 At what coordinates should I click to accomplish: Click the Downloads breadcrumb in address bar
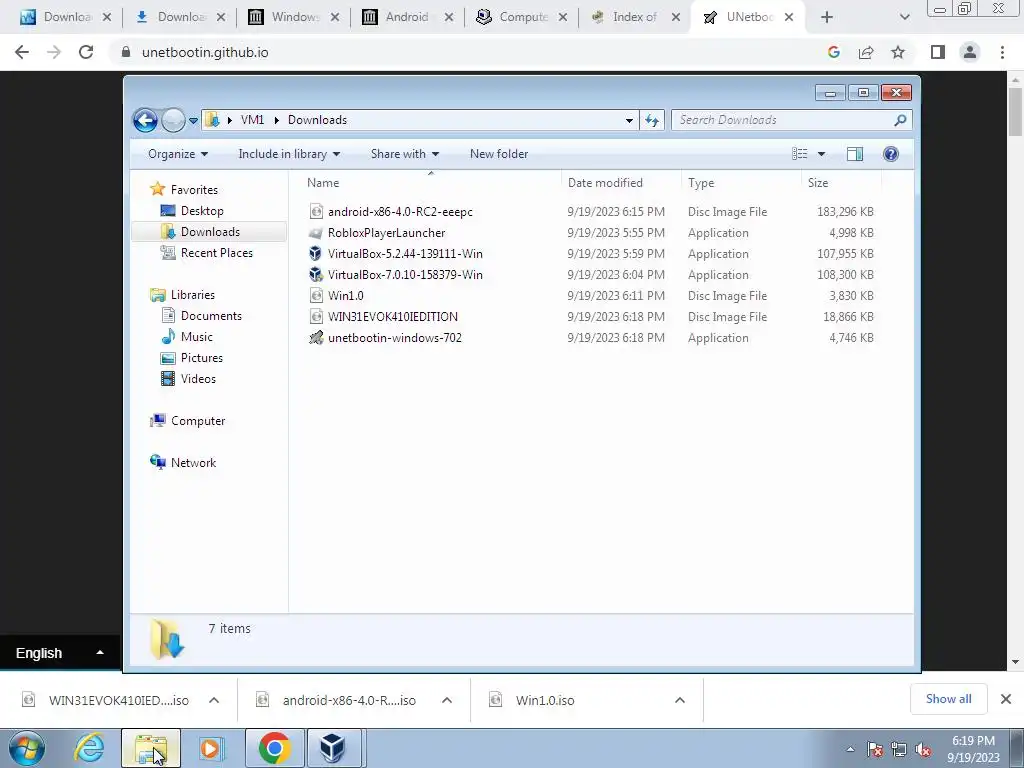coord(317,120)
